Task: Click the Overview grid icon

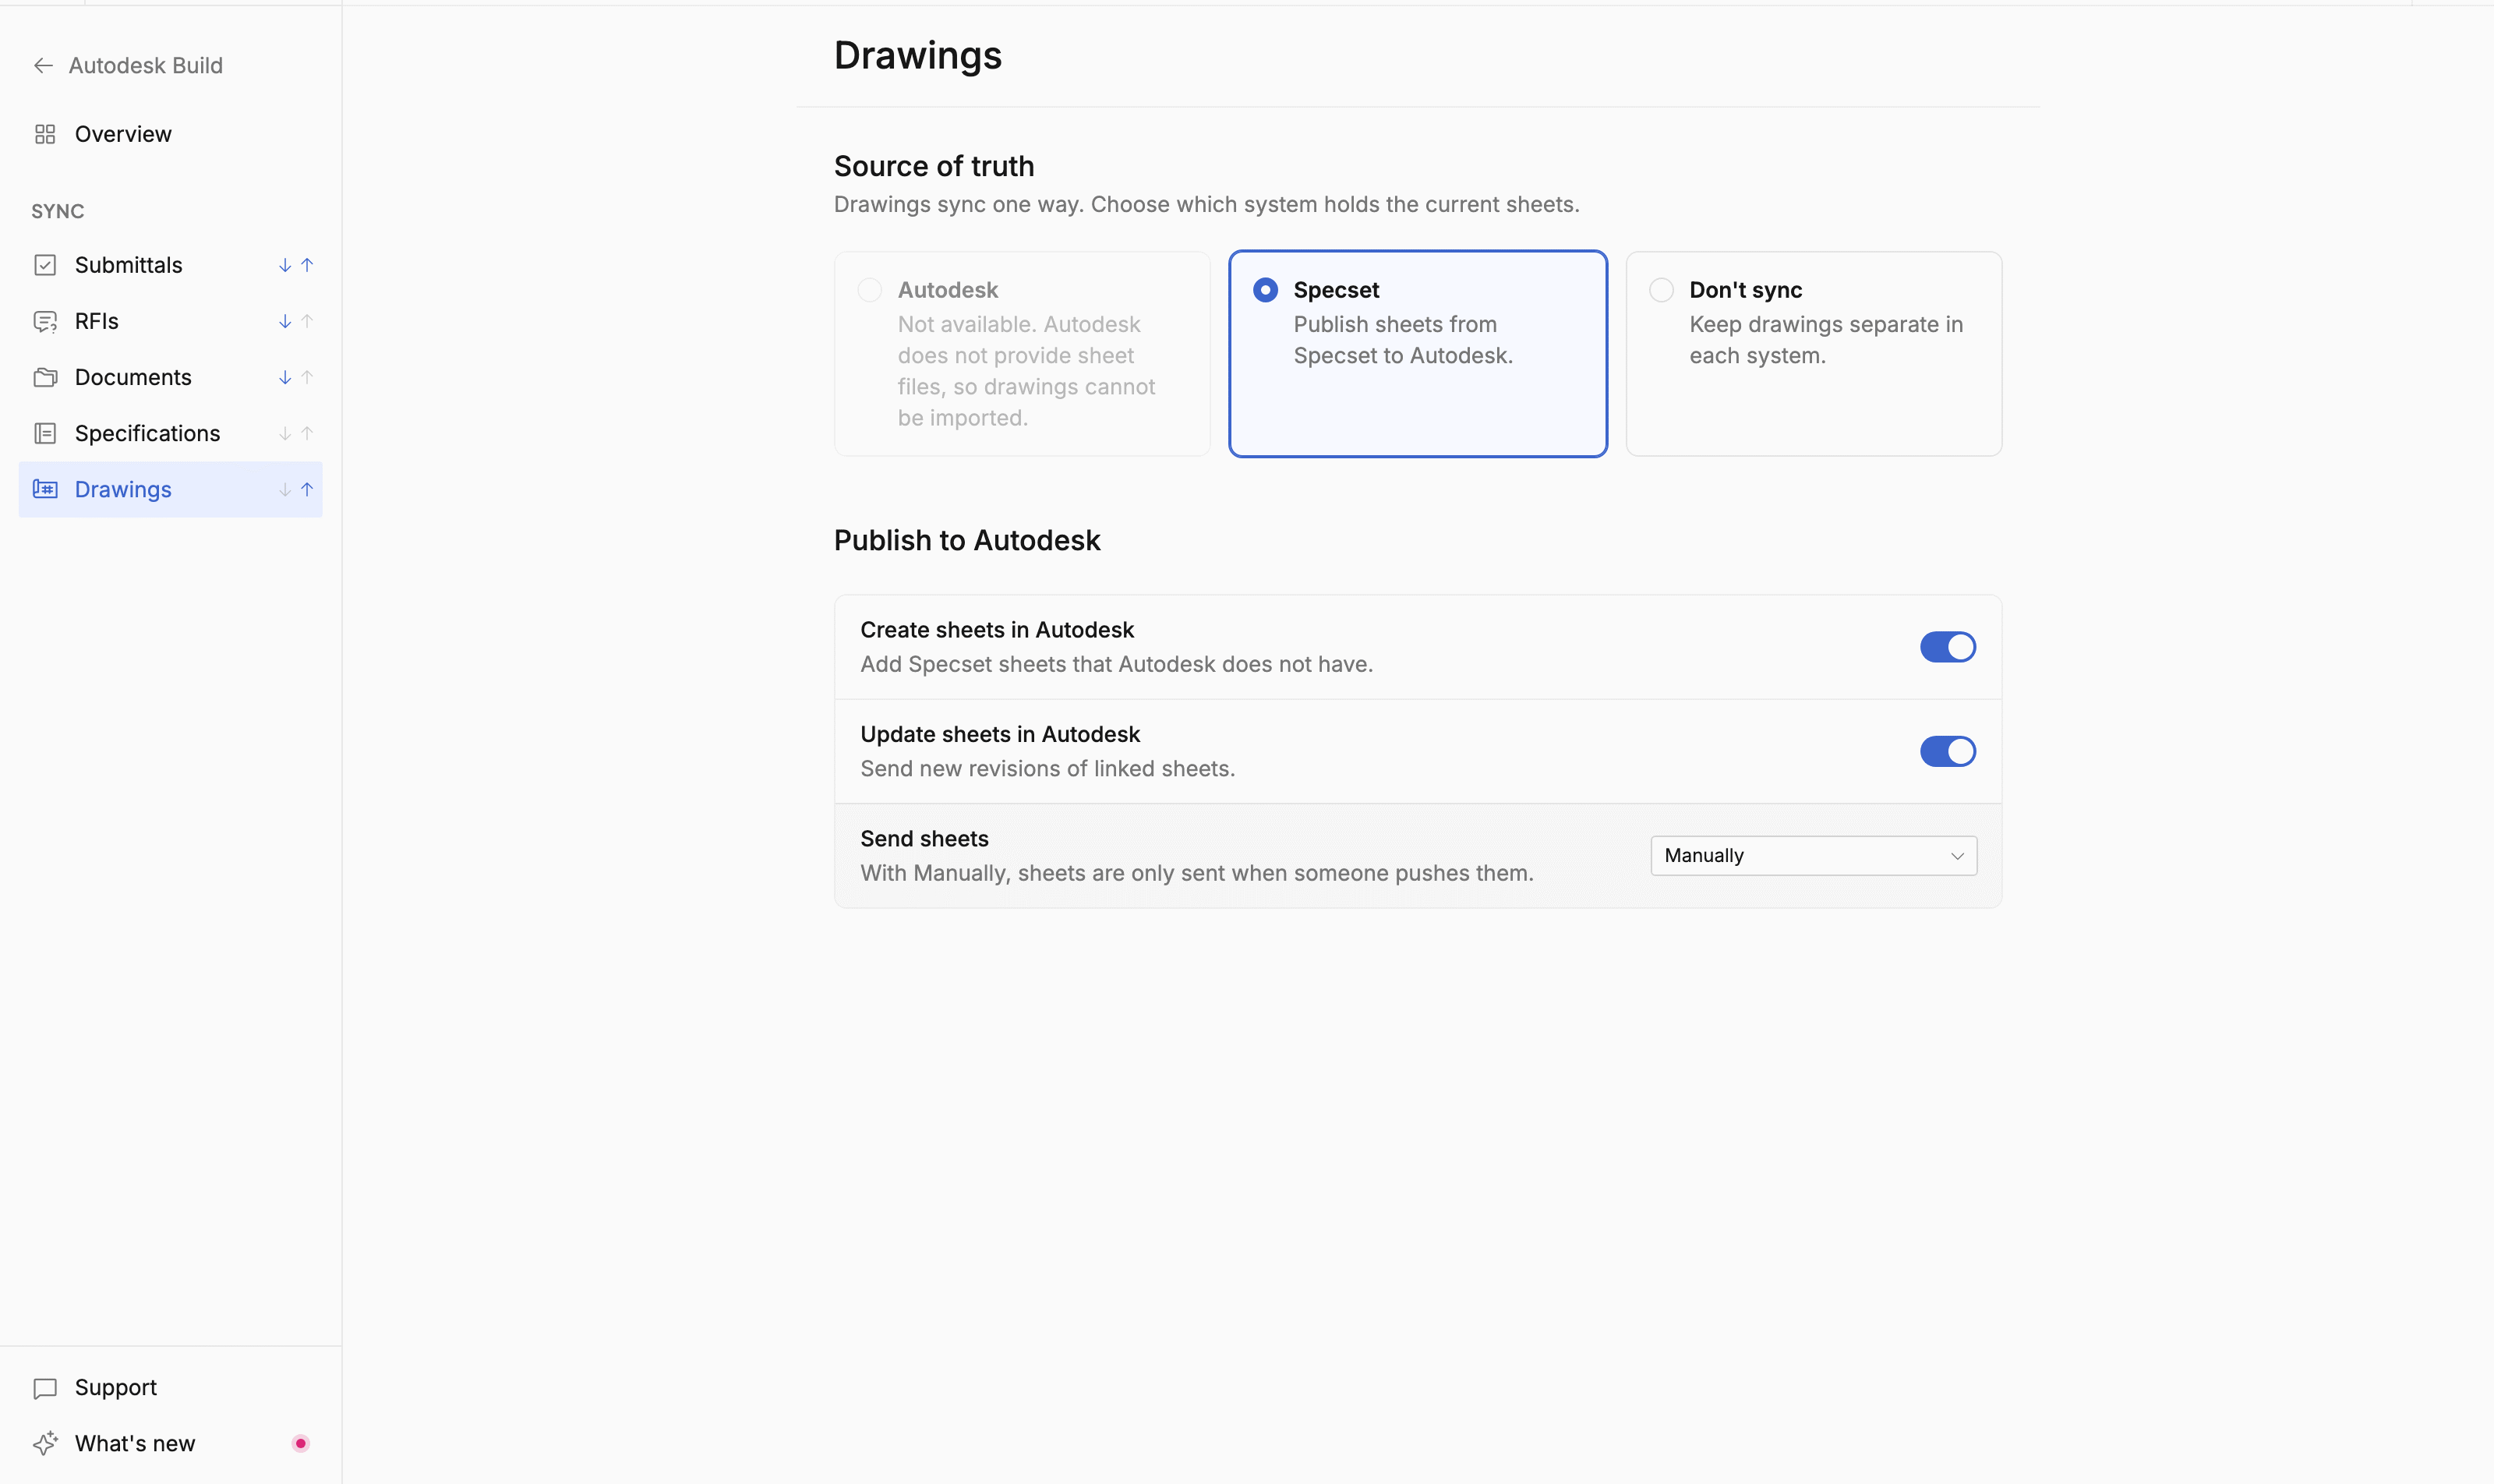Action: coord(45,134)
